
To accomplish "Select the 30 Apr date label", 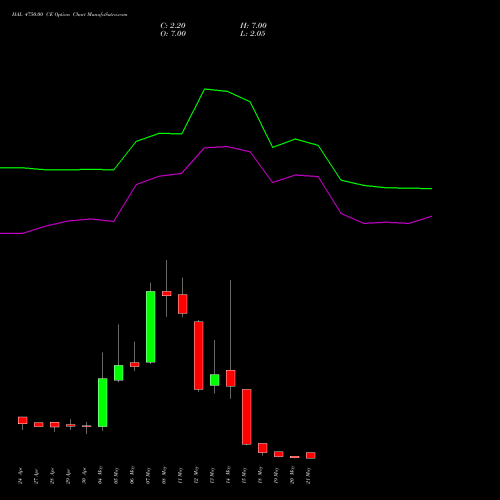I will [x=84, y=476].
